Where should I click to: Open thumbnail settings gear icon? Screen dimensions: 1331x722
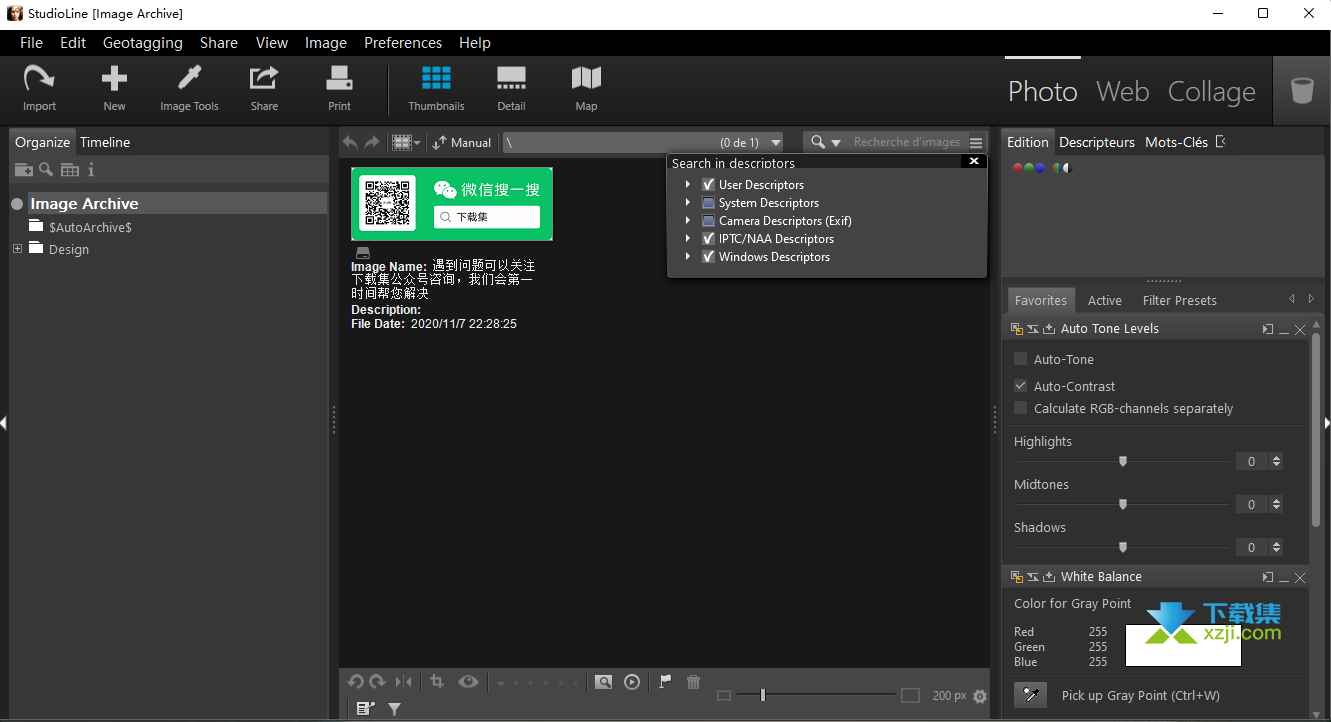[x=980, y=696]
